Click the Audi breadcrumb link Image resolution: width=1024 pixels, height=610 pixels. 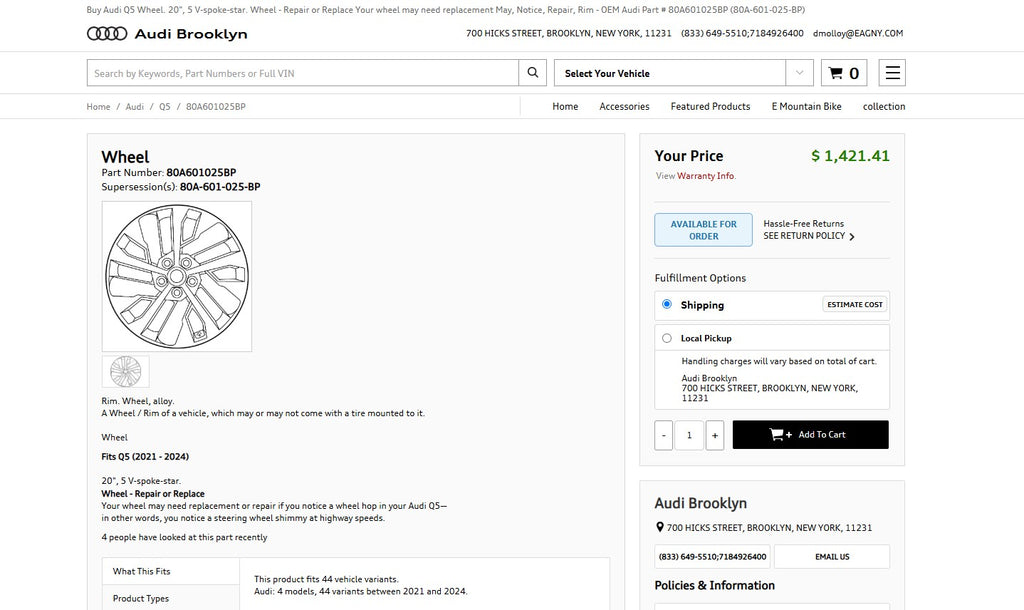click(x=135, y=106)
